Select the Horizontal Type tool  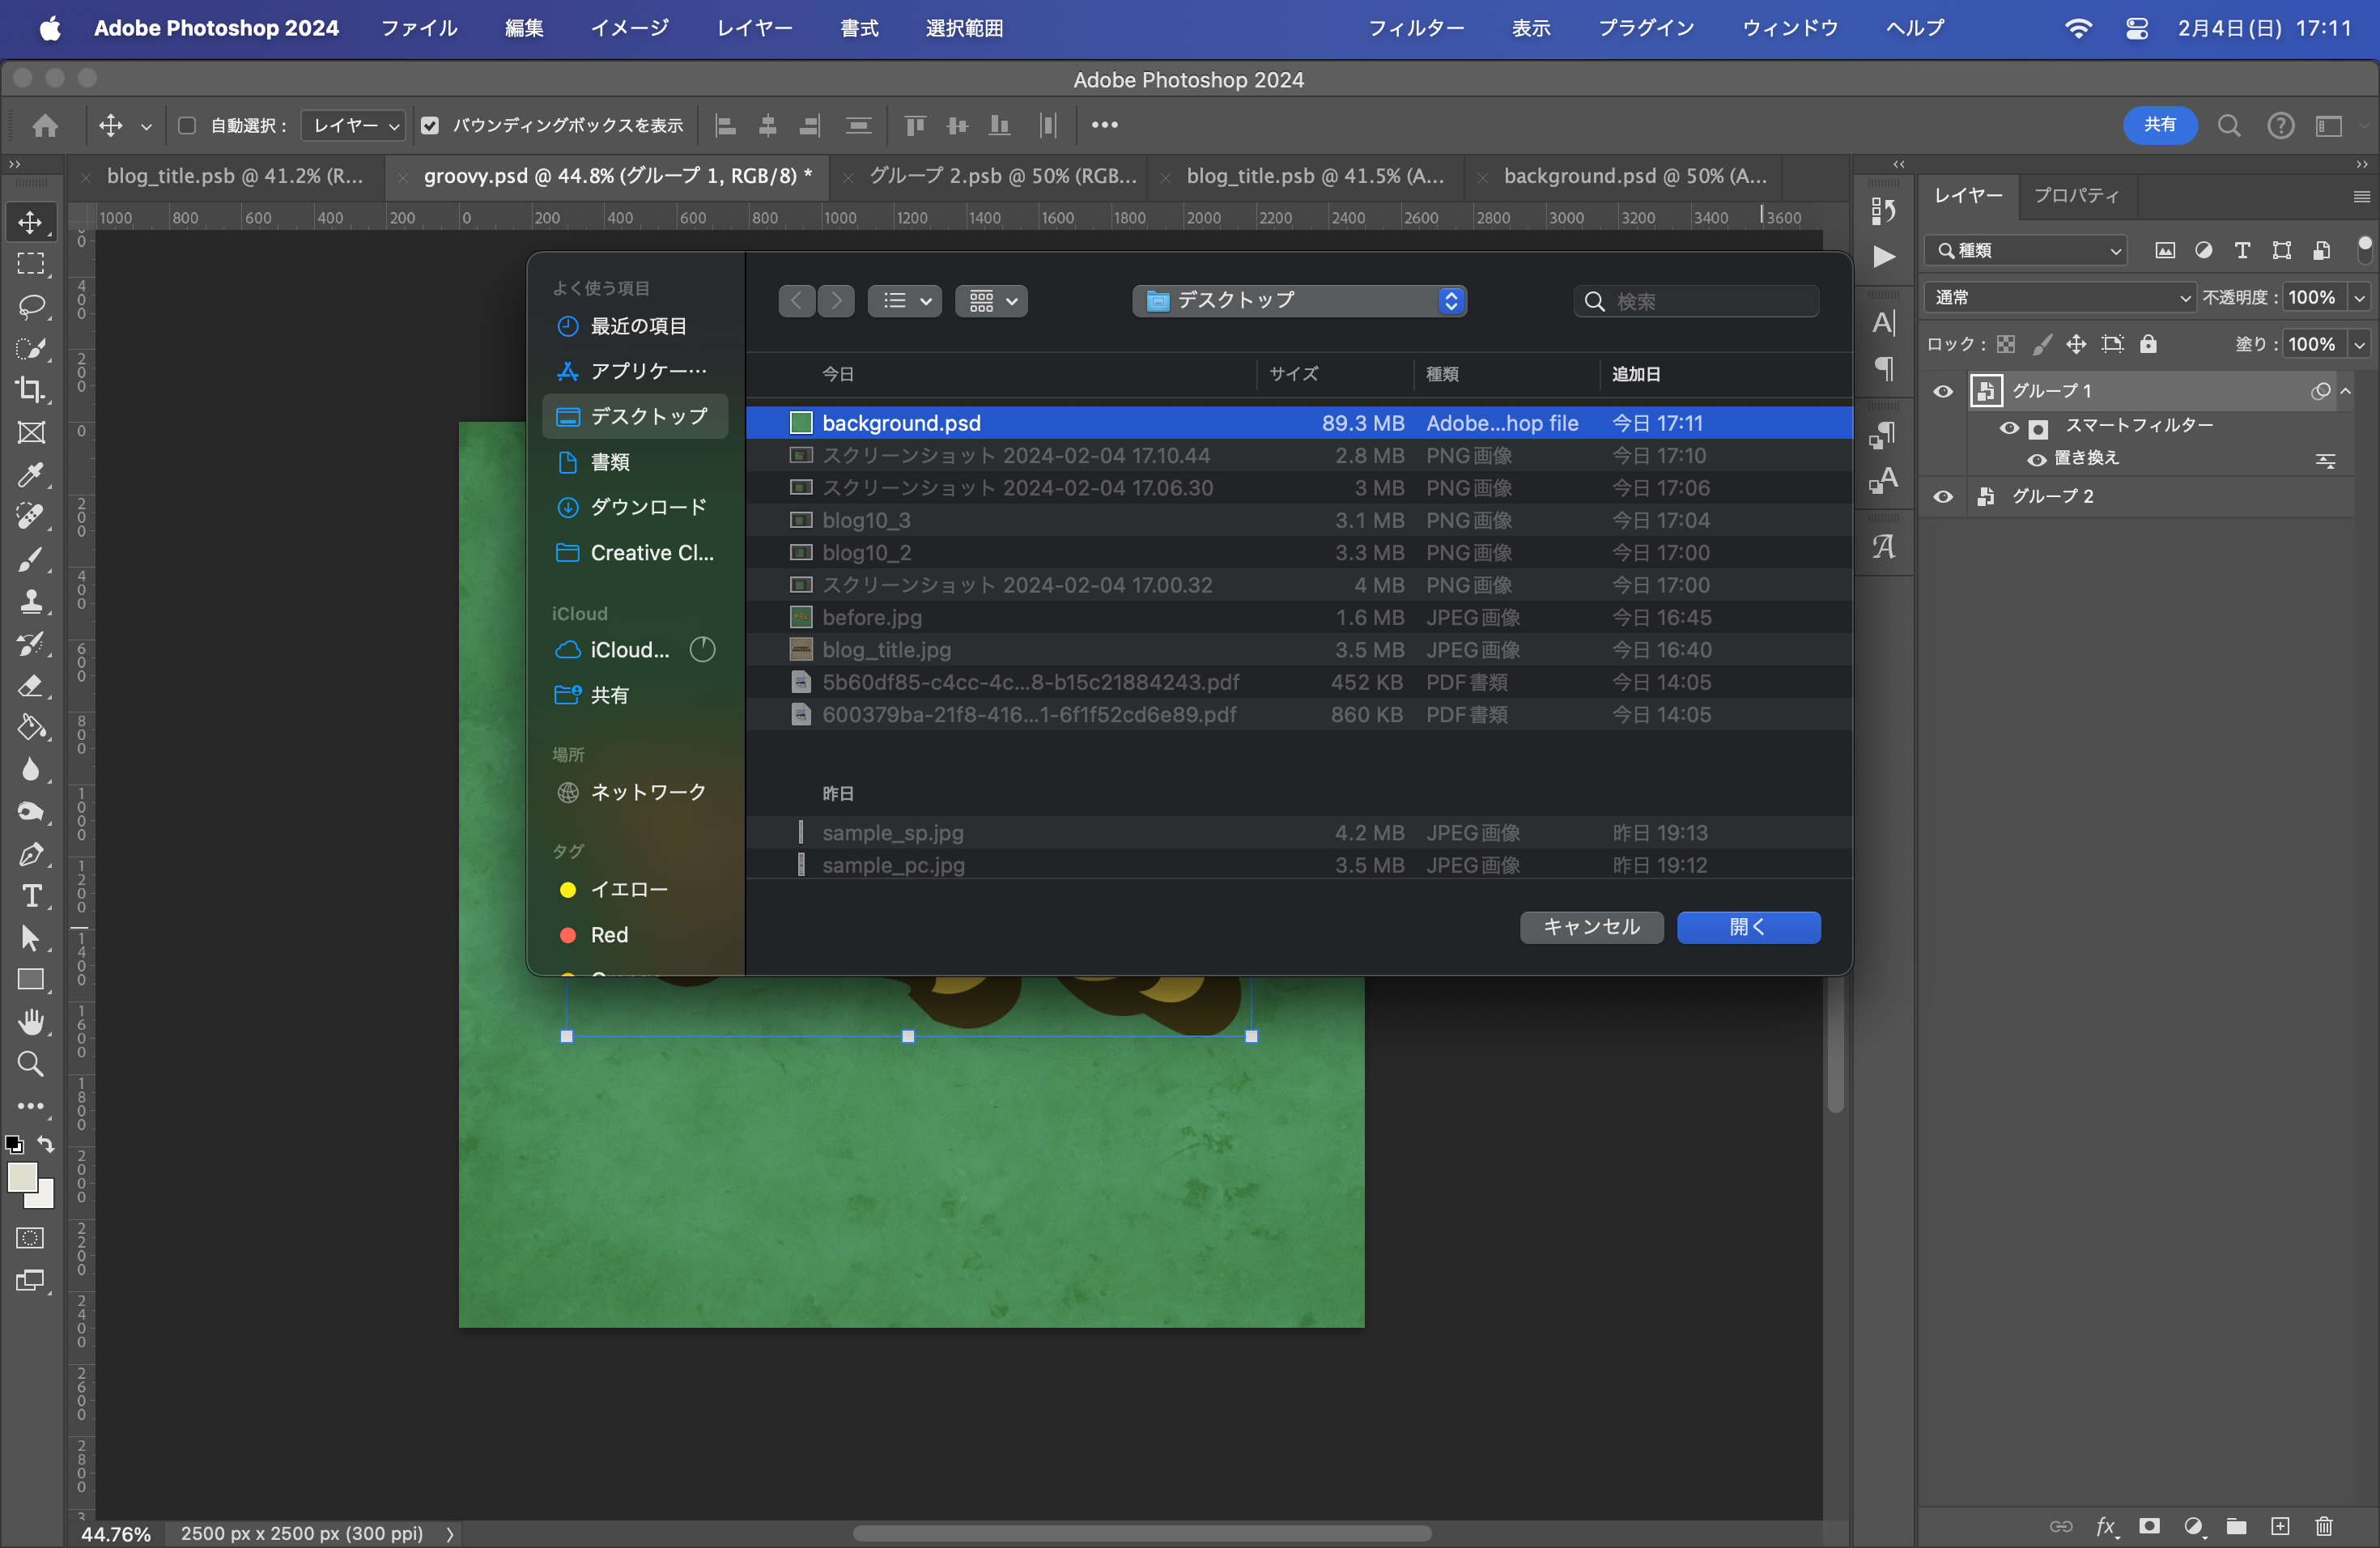[31, 896]
